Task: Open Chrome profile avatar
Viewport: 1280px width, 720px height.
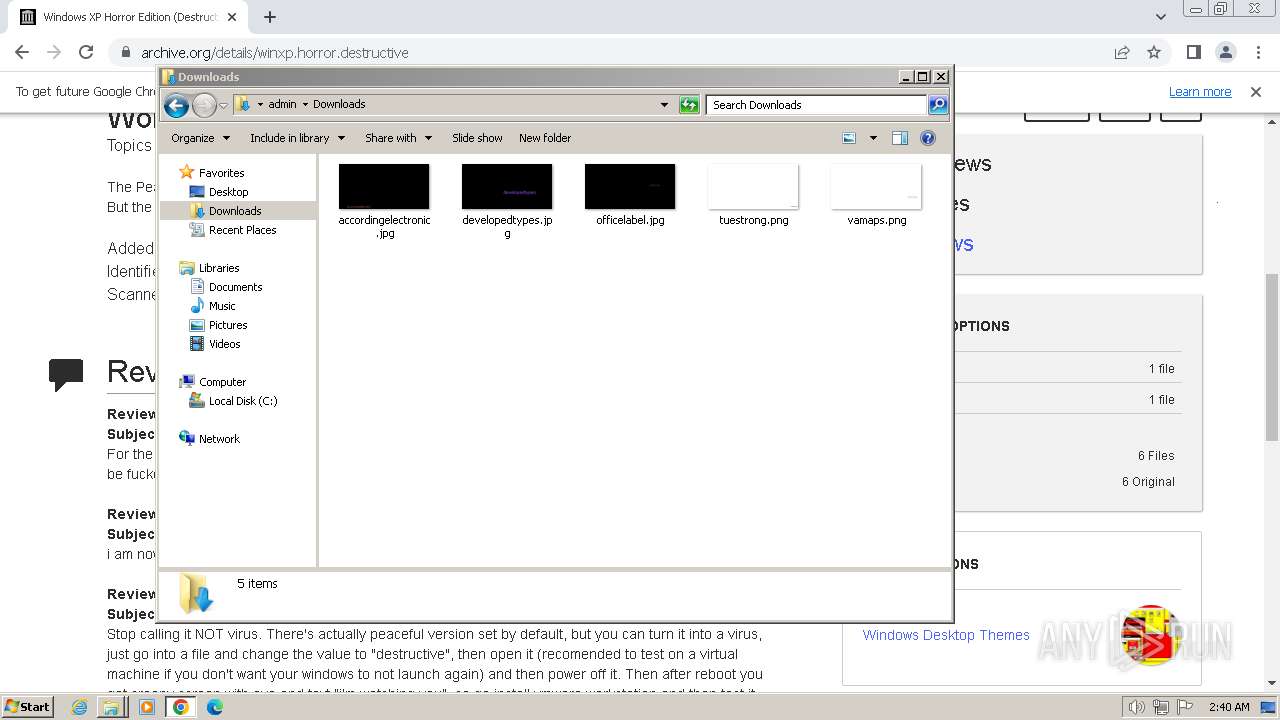Action: pyautogui.click(x=1225, y=52)
